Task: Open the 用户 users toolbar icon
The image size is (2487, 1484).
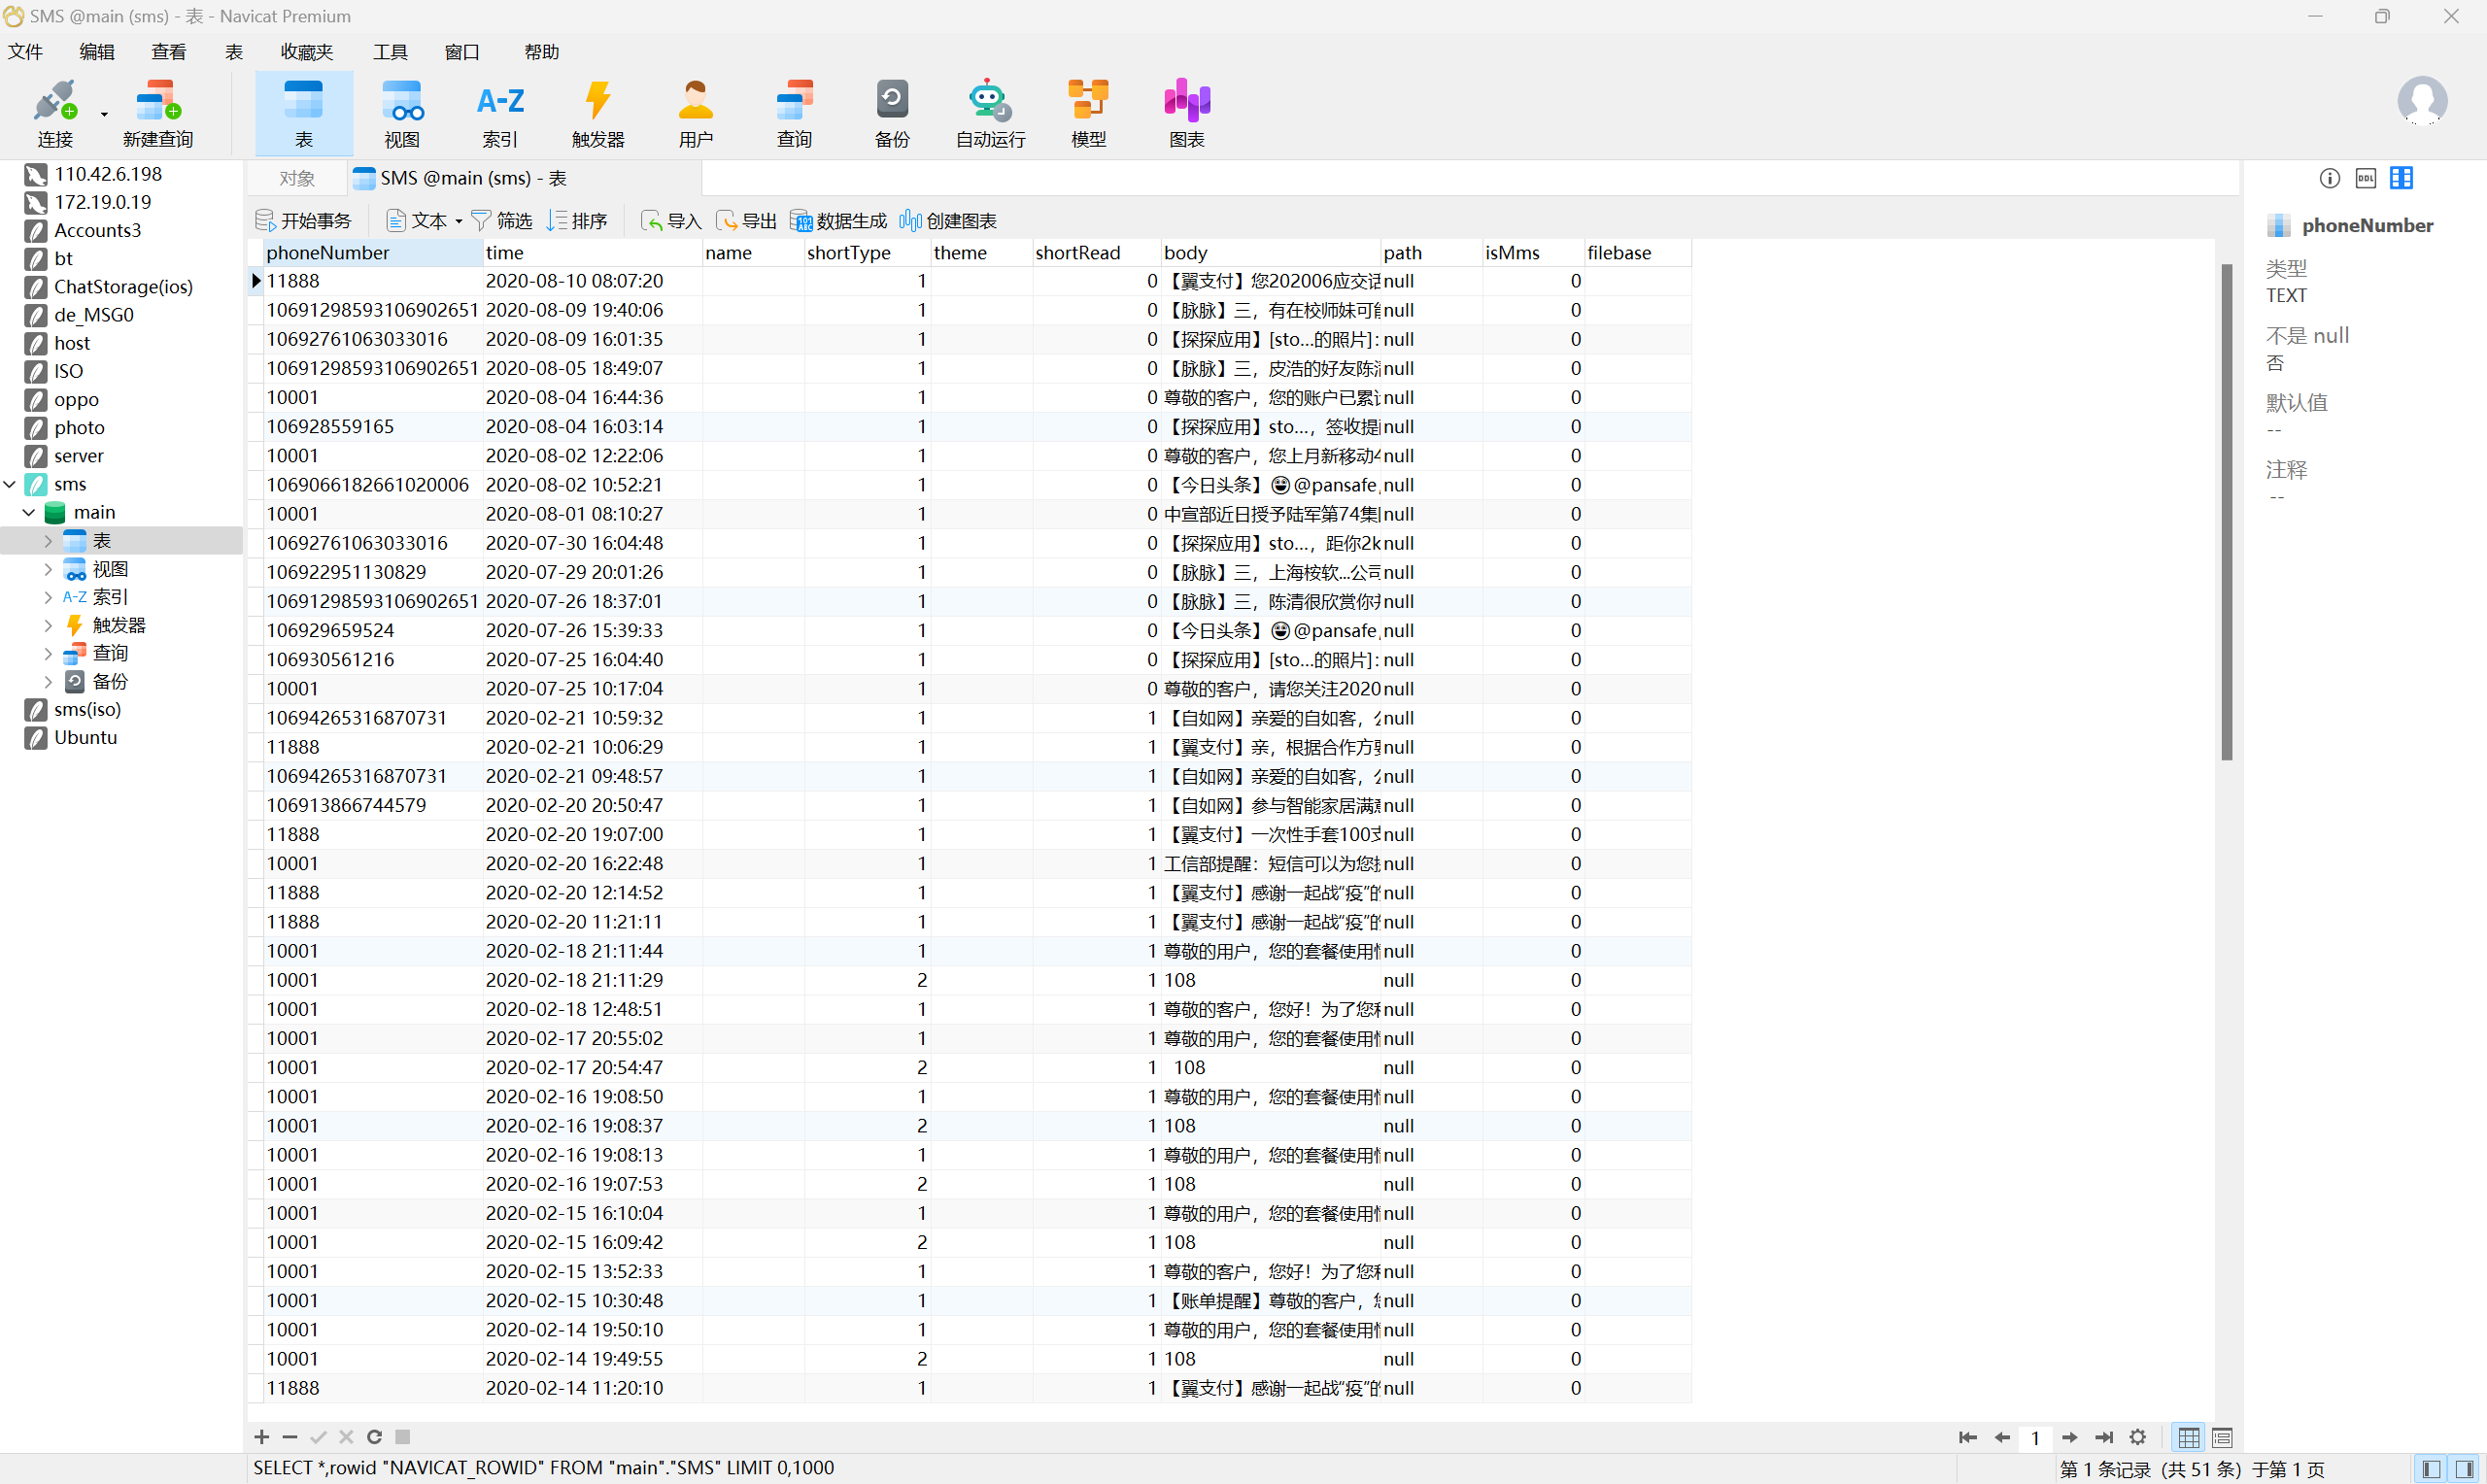Action: 696,113
